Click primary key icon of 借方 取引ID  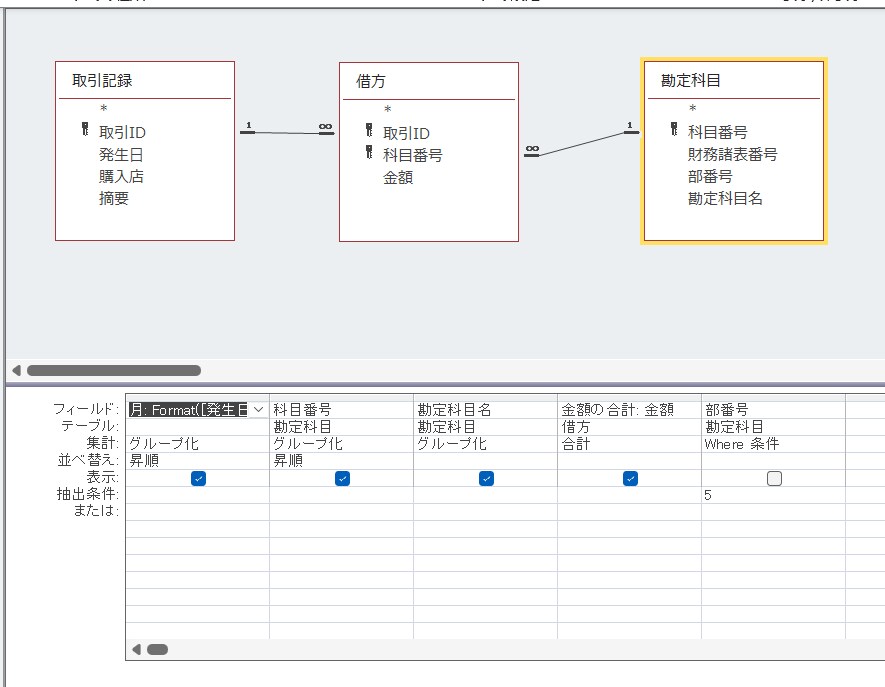tap(369, 130)
